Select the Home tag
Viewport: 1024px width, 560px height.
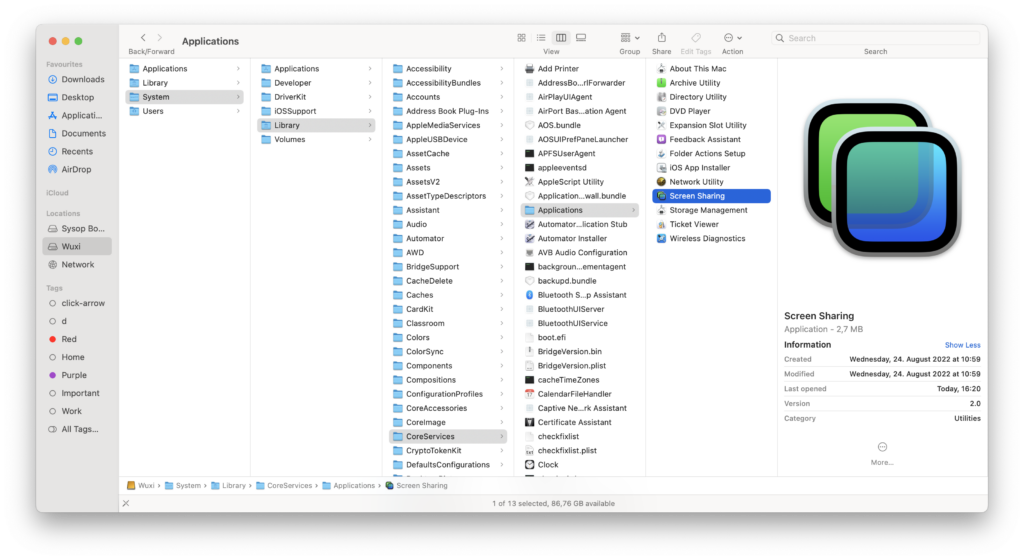click(x=77, y=357)
